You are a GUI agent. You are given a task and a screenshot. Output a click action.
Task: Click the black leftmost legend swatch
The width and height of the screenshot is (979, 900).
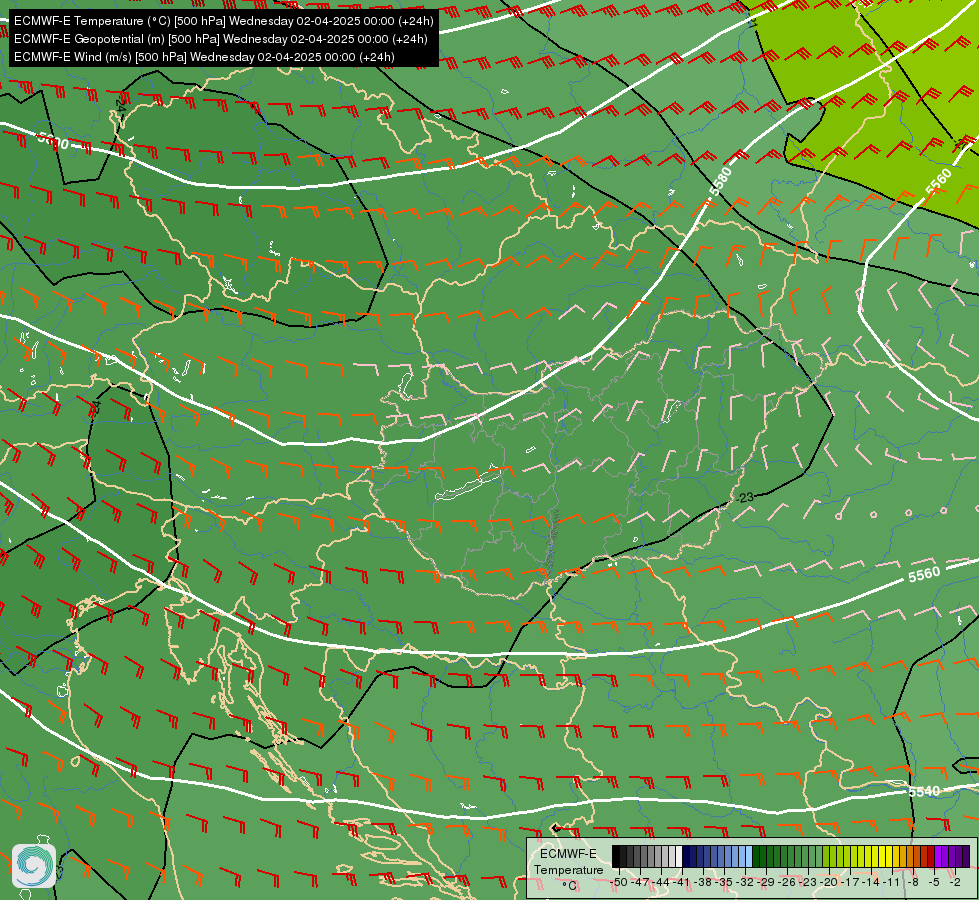point(616,856)
